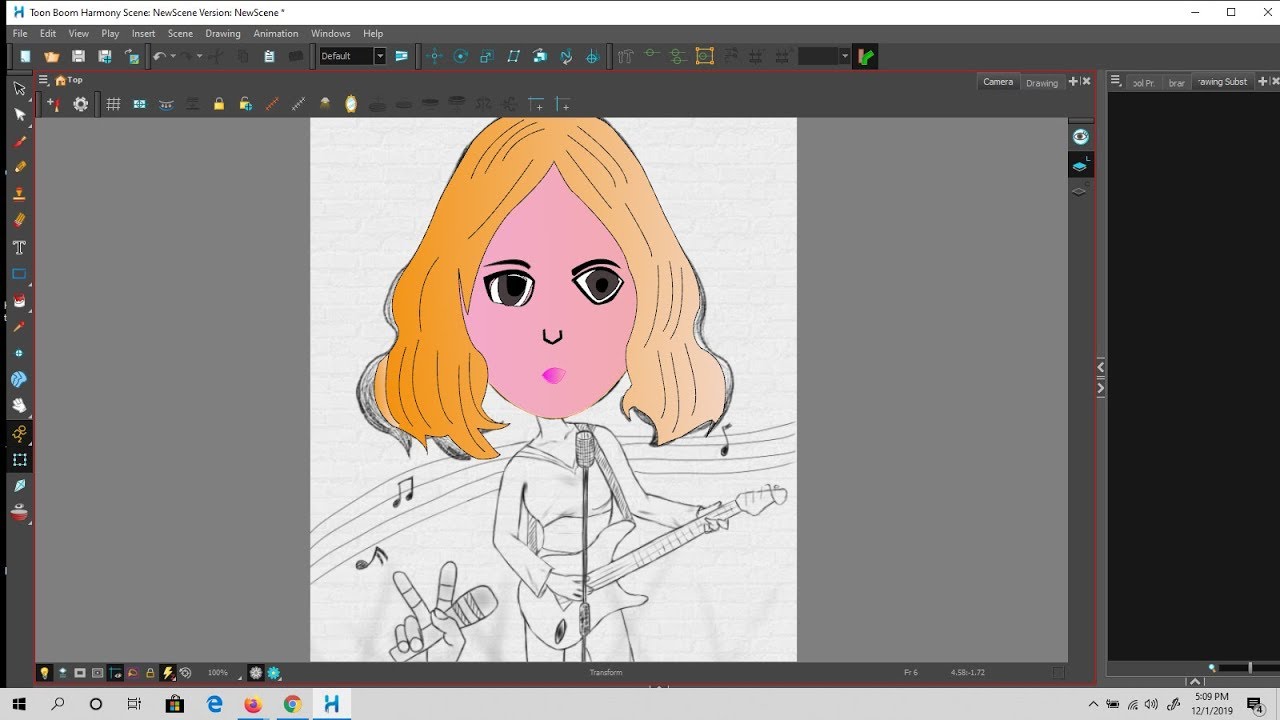Save the scene with the floppy icon

(x=78, y=57)
